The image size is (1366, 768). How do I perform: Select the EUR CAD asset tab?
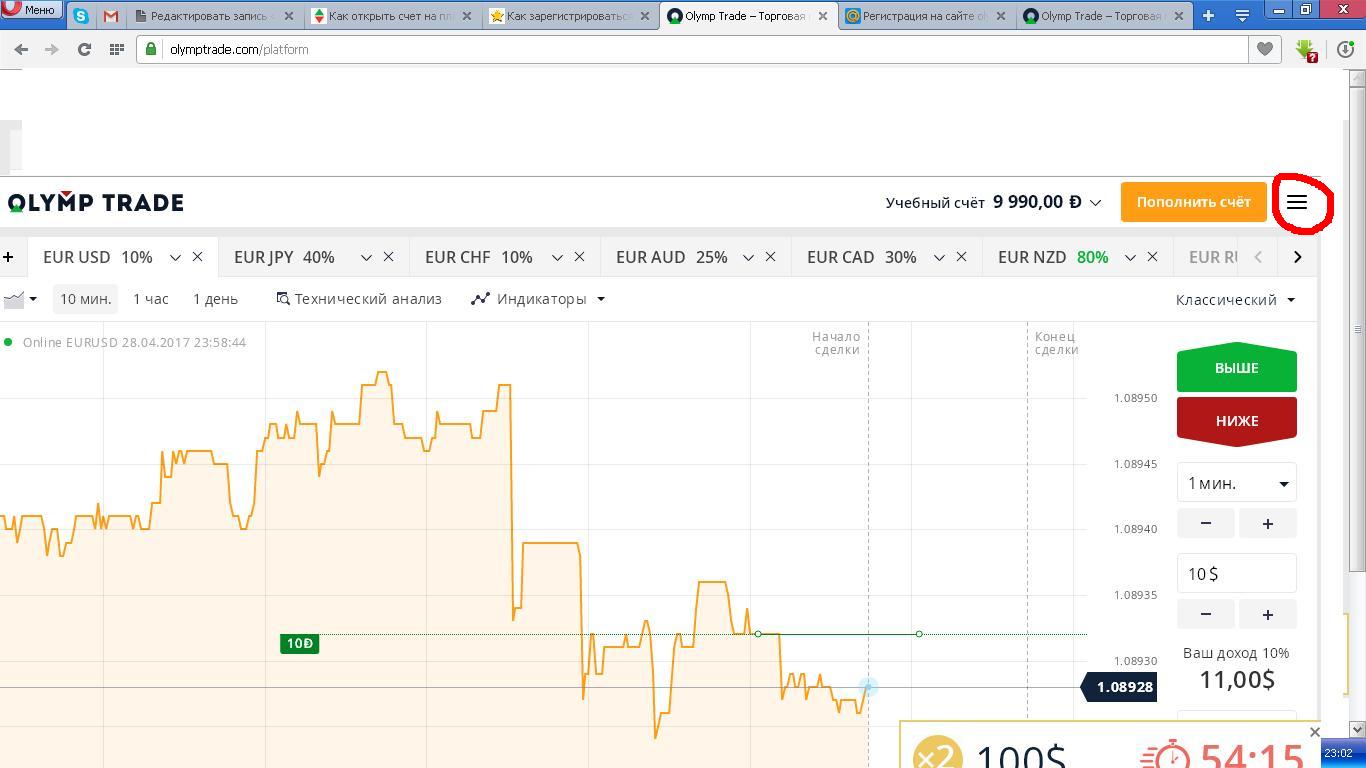(861, 257)
